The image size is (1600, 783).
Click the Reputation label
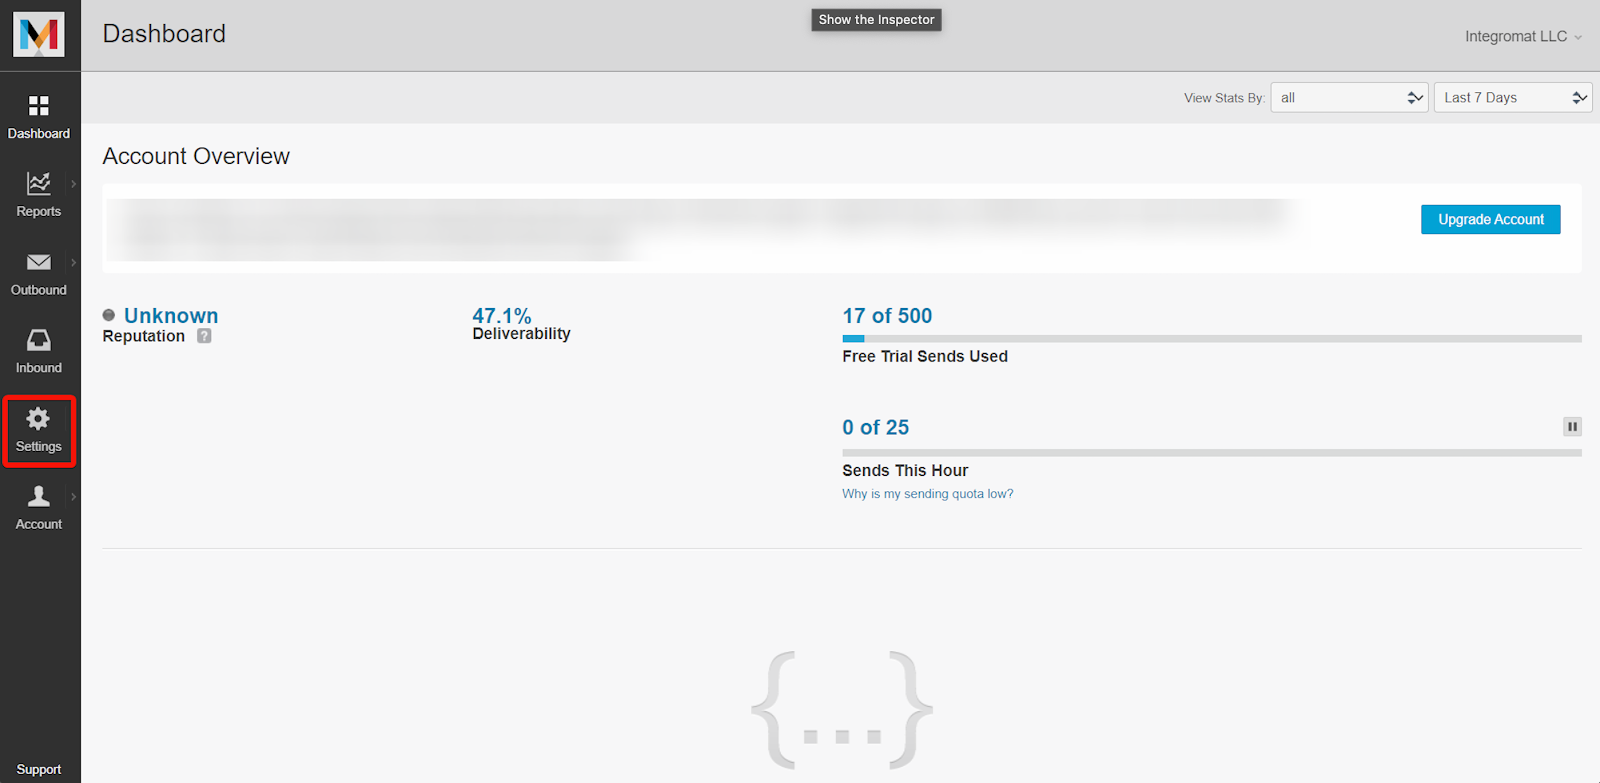tap(144, 336)
